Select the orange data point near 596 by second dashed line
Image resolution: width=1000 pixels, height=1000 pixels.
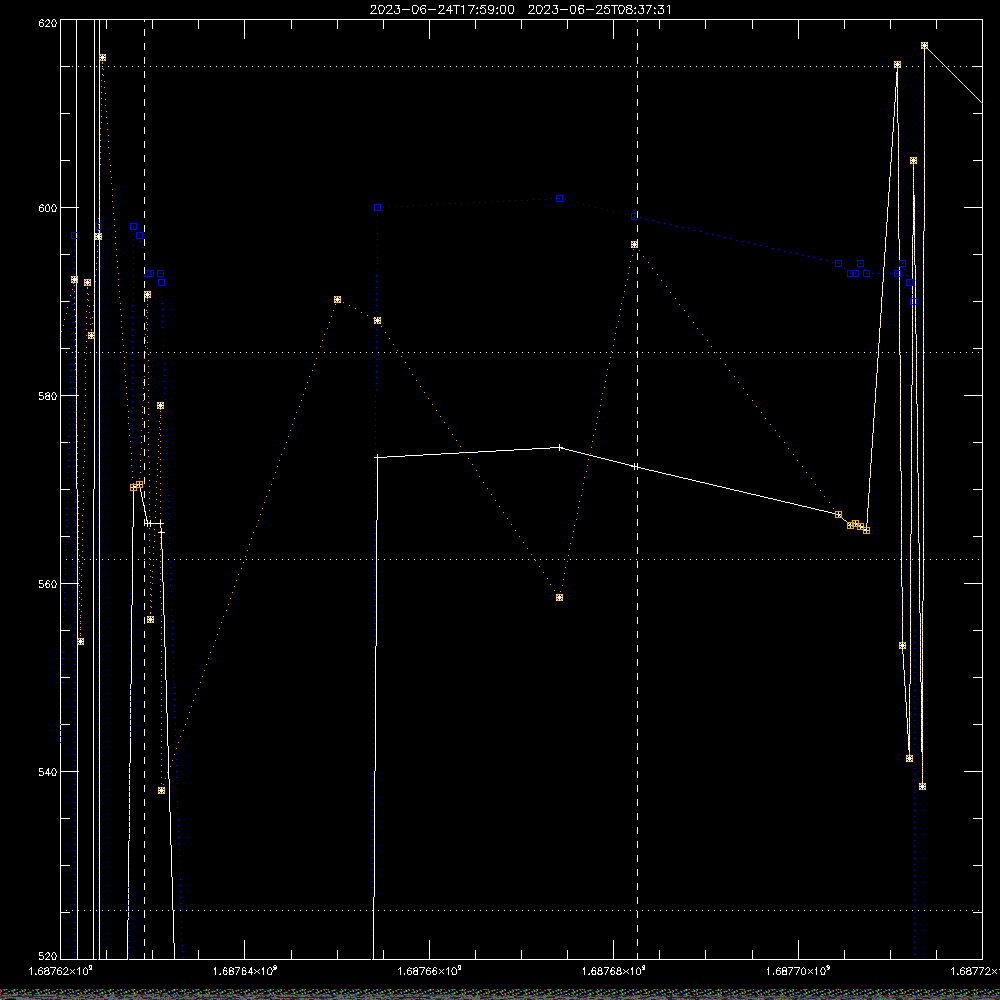[x=634, y=244]
